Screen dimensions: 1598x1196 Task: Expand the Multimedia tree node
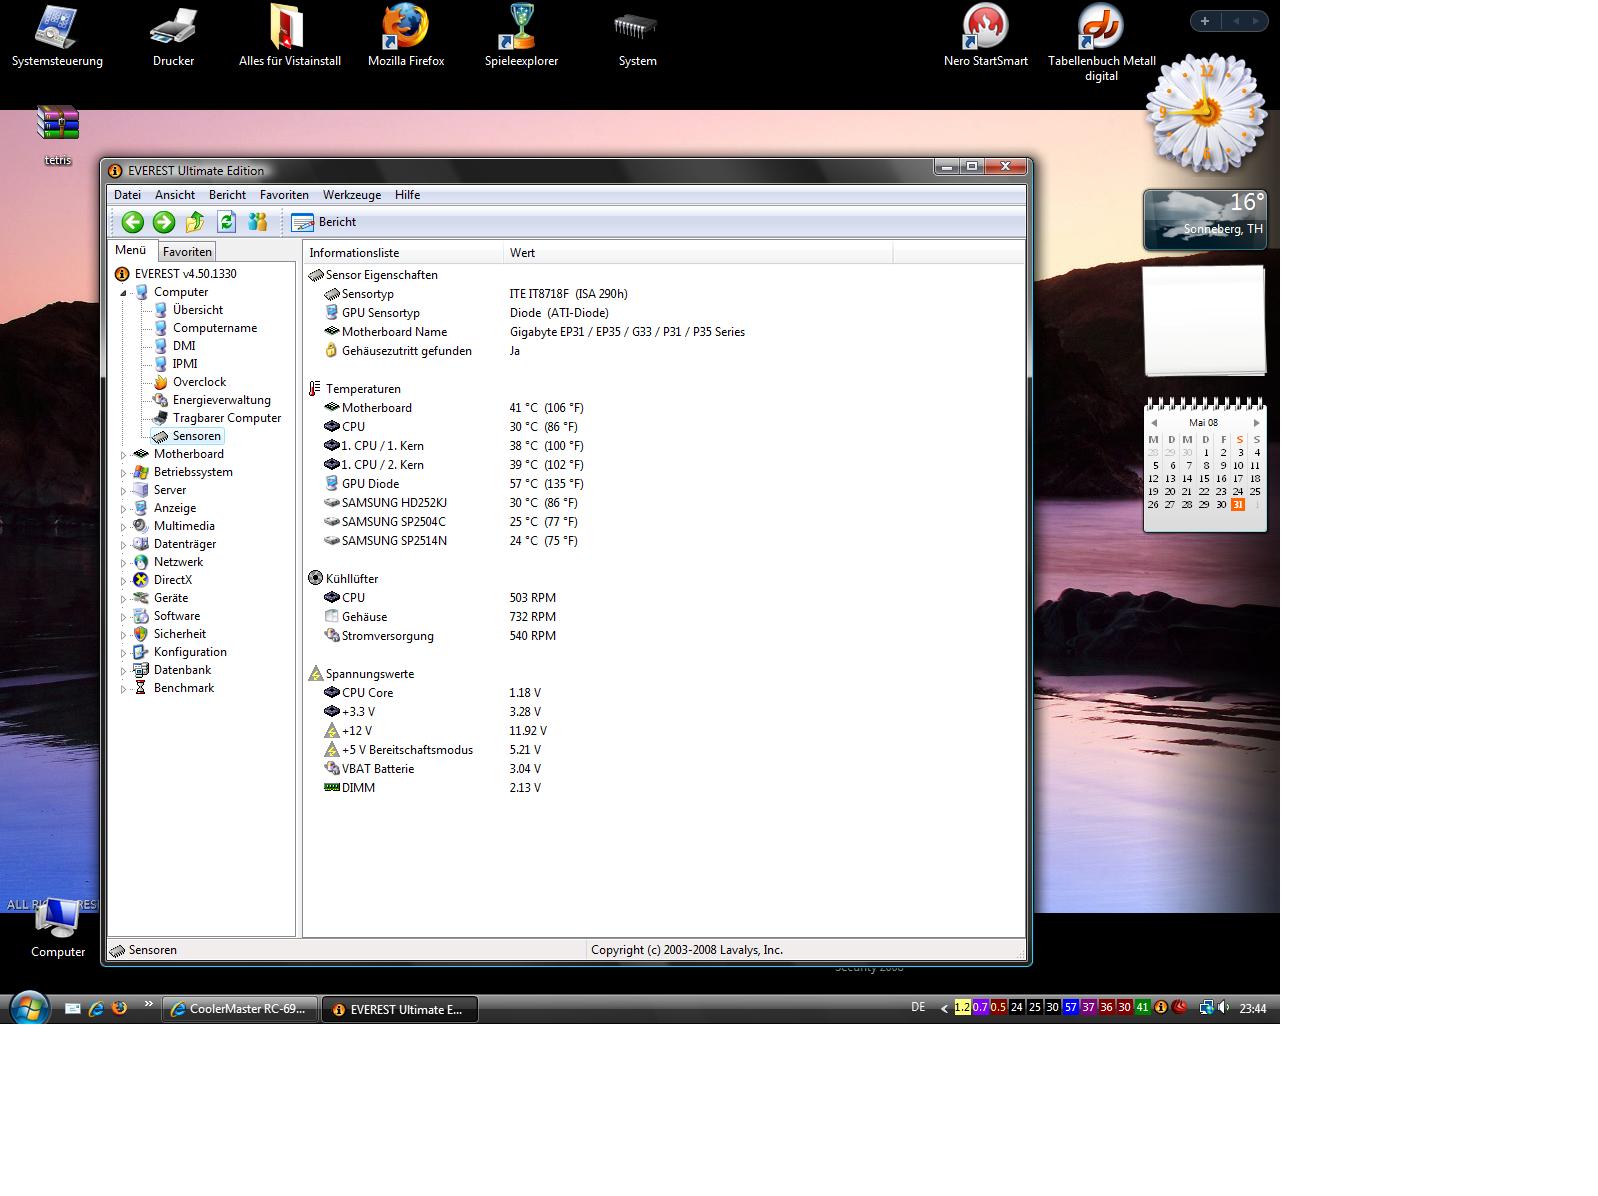tap(124, 527)
